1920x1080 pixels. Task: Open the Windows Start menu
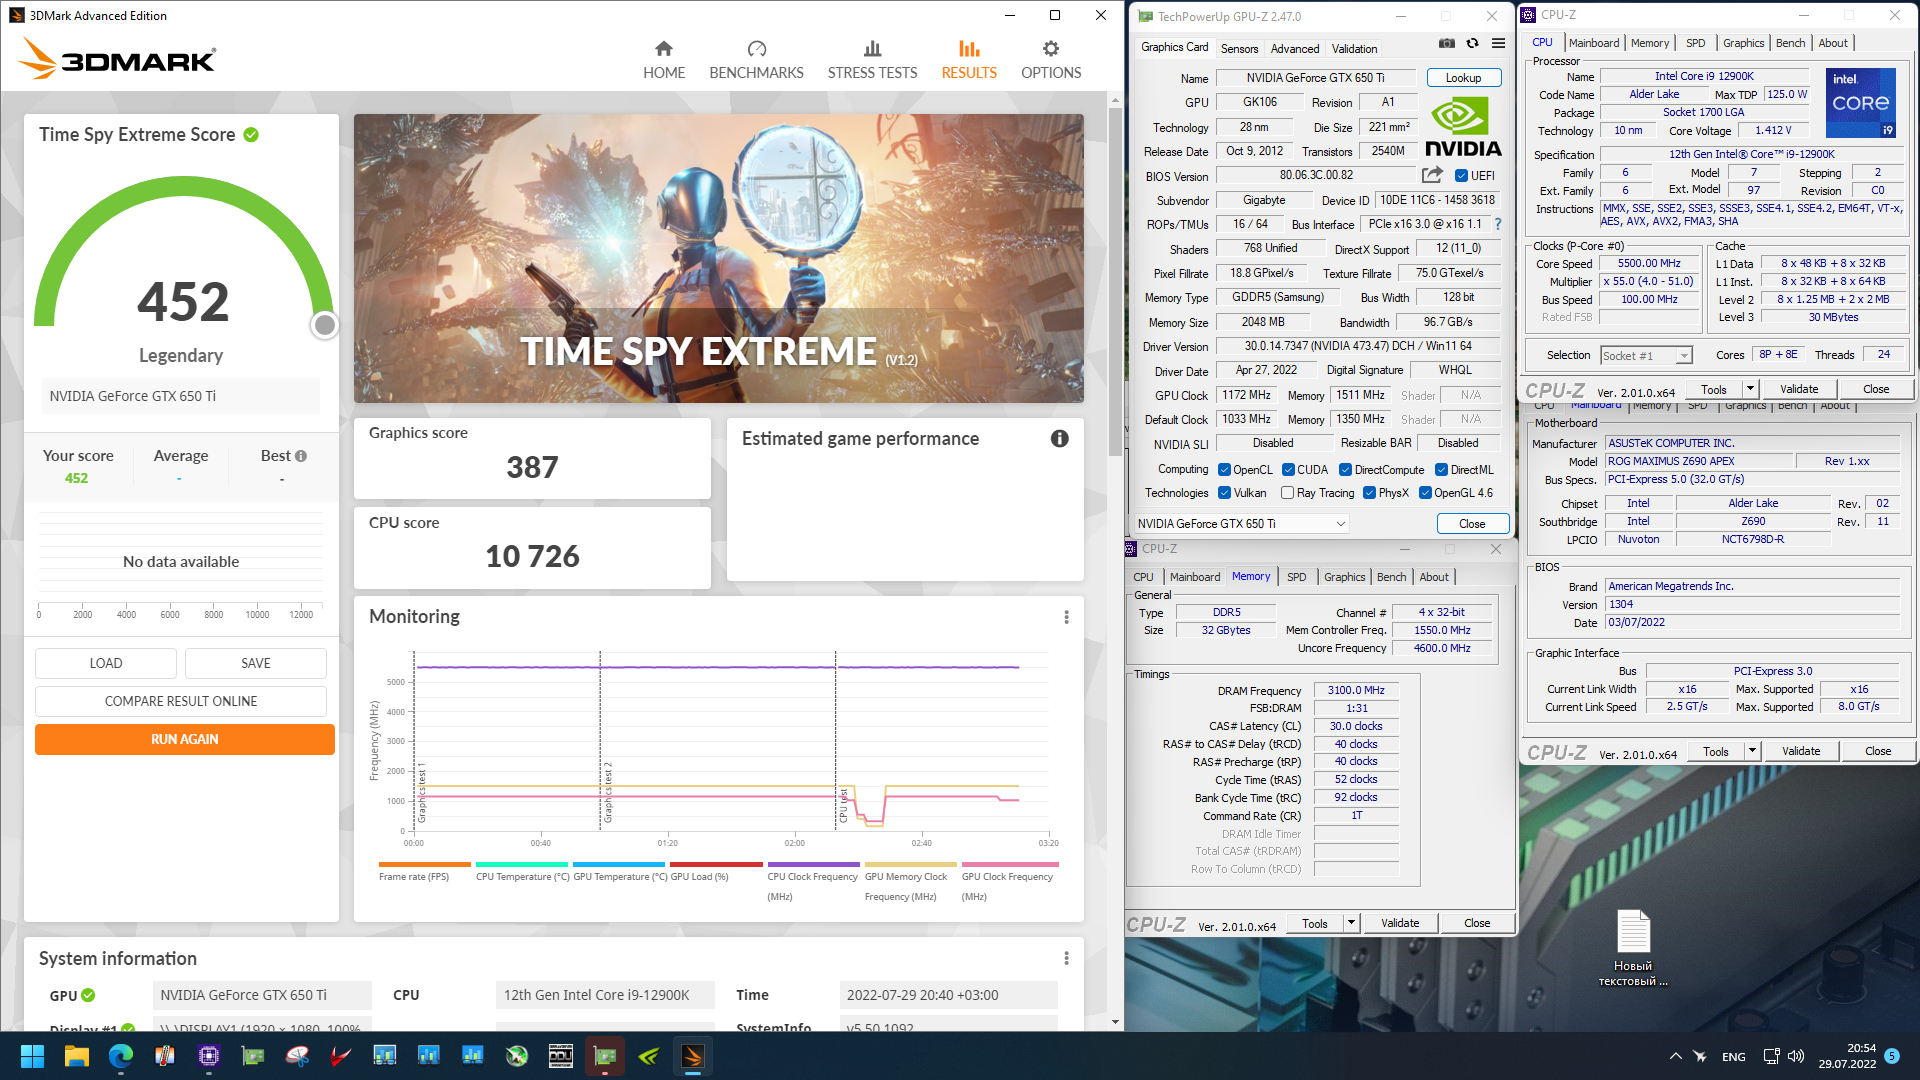[32, 1056]
